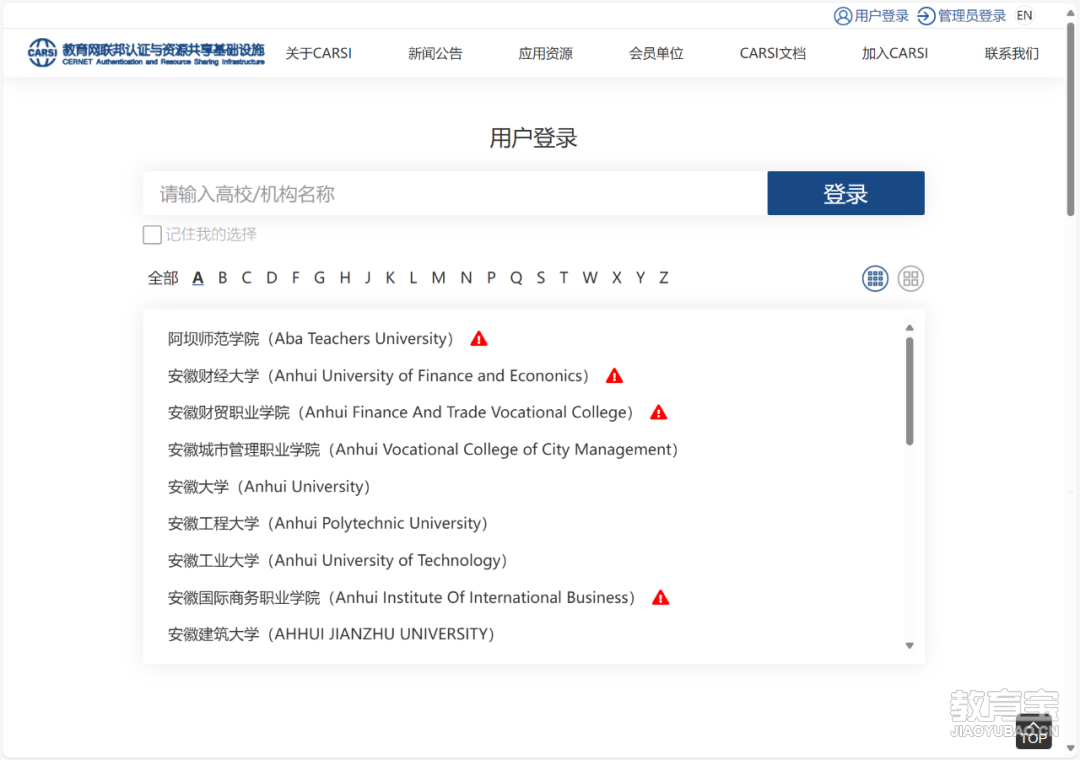Image resolution: width=1080 pixels, height=760 pixels.
Task: Choose 安徽财贸职业学院 from the list
Action: (400, 412)
